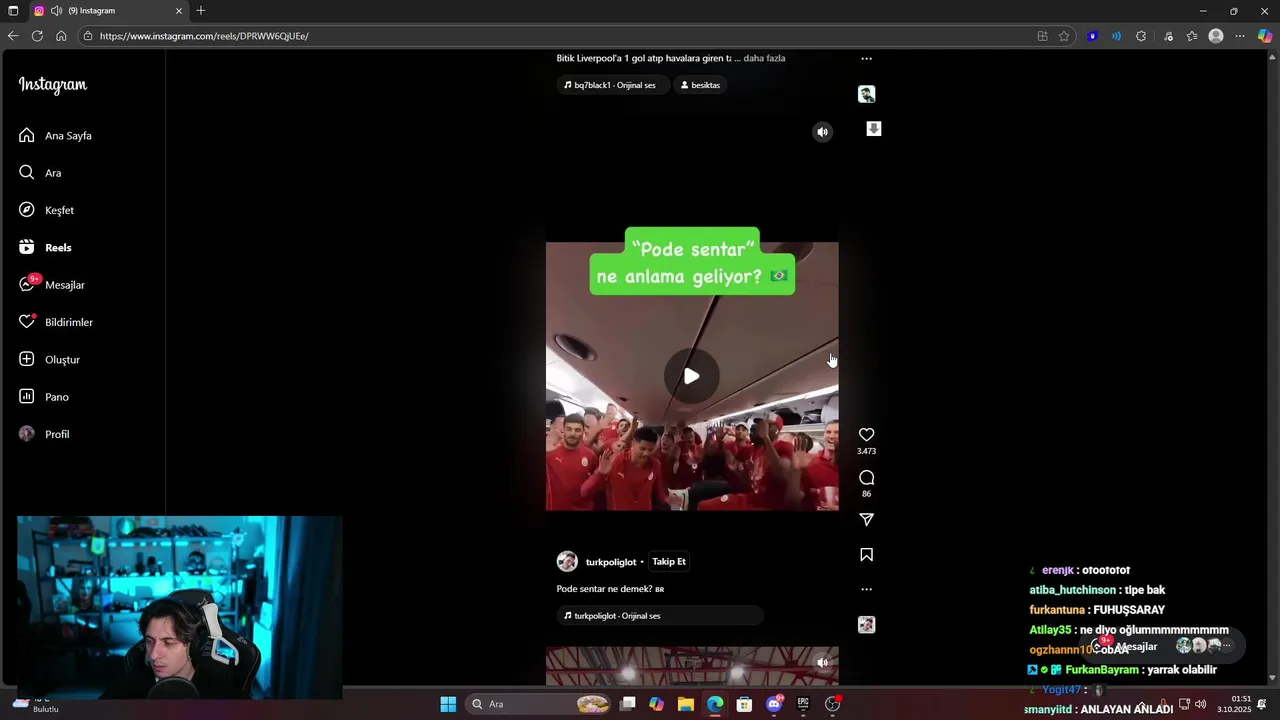Open Windows Start menu
1280x720 pixels.
pyautogui.click(x=448, y=704)
